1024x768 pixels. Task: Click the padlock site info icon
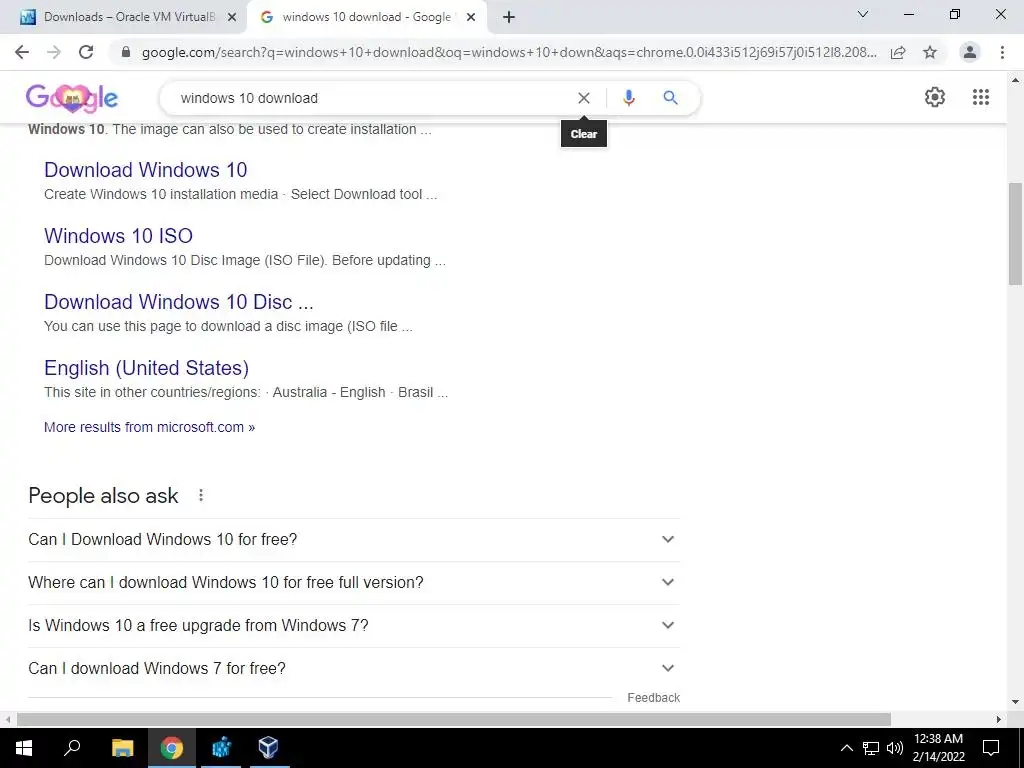126,52
